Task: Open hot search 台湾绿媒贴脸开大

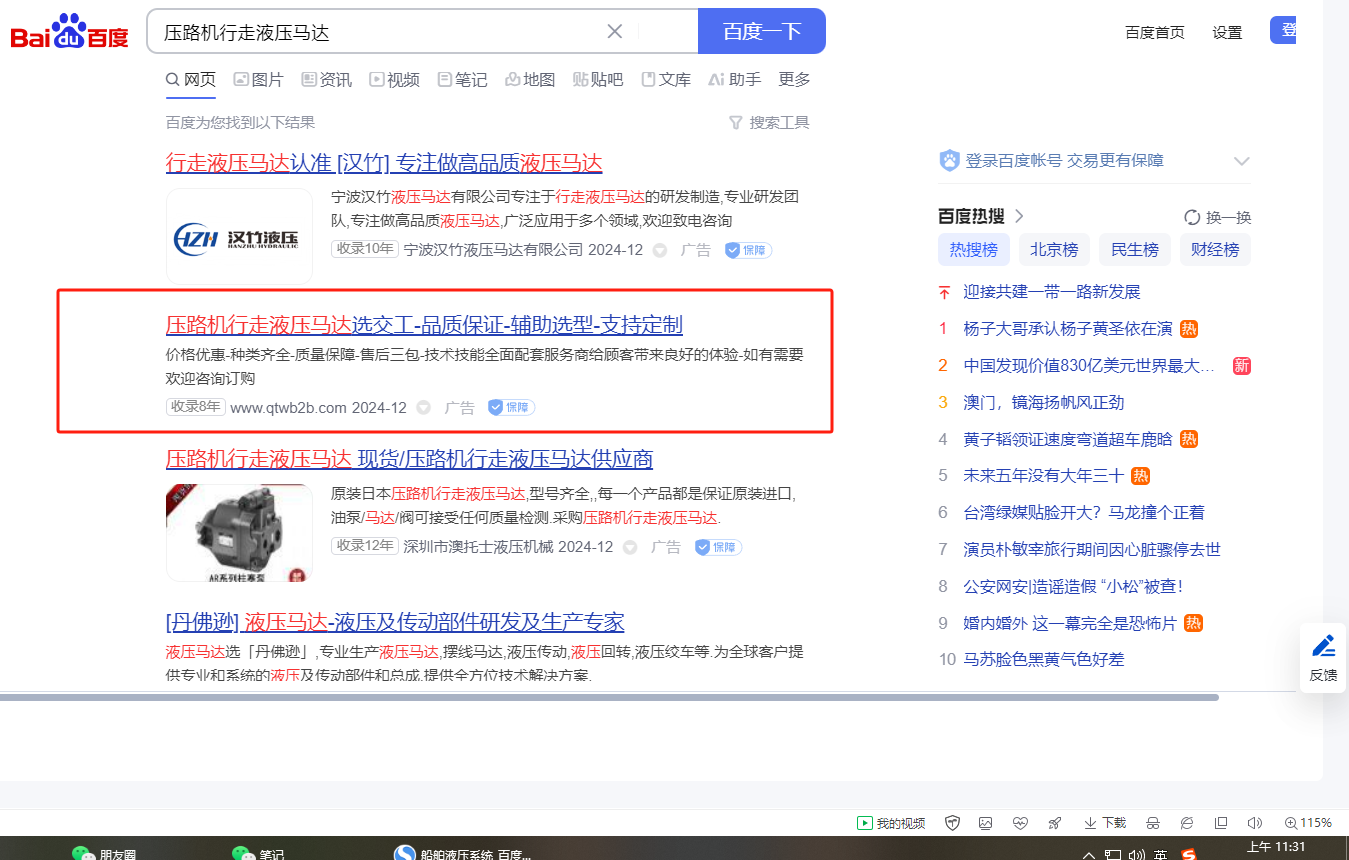Action: [1084, 513]
